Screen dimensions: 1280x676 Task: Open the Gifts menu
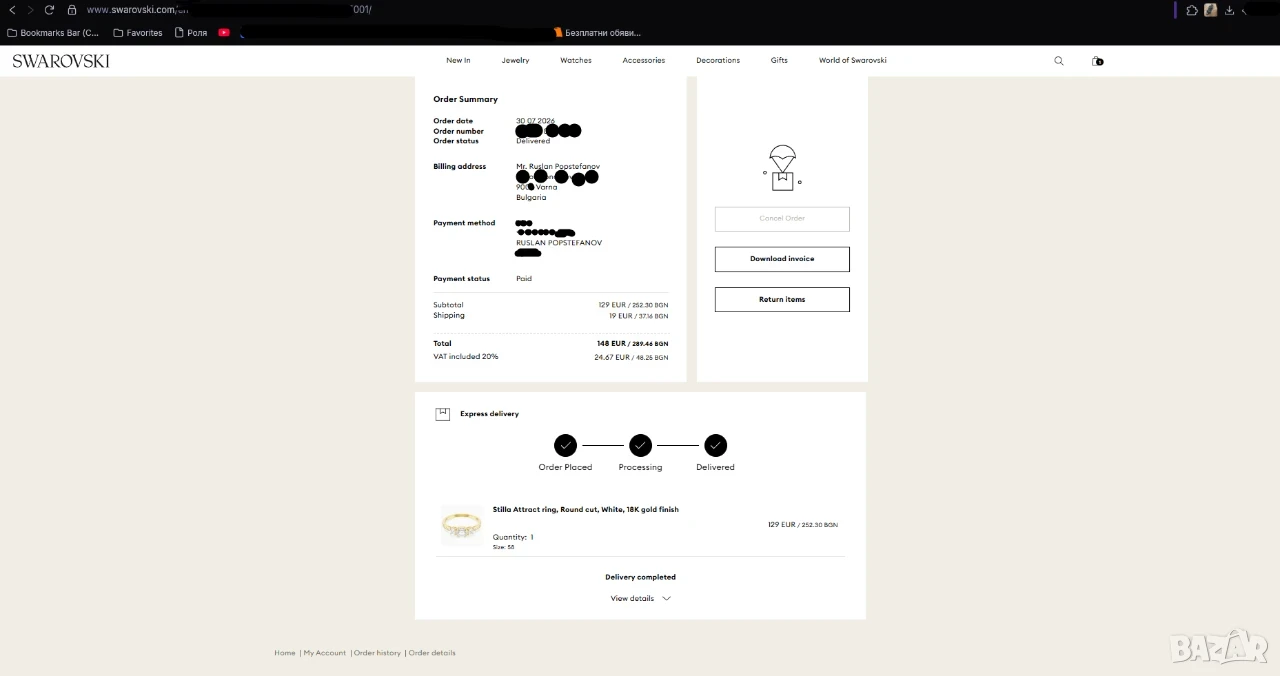[779, 60]
